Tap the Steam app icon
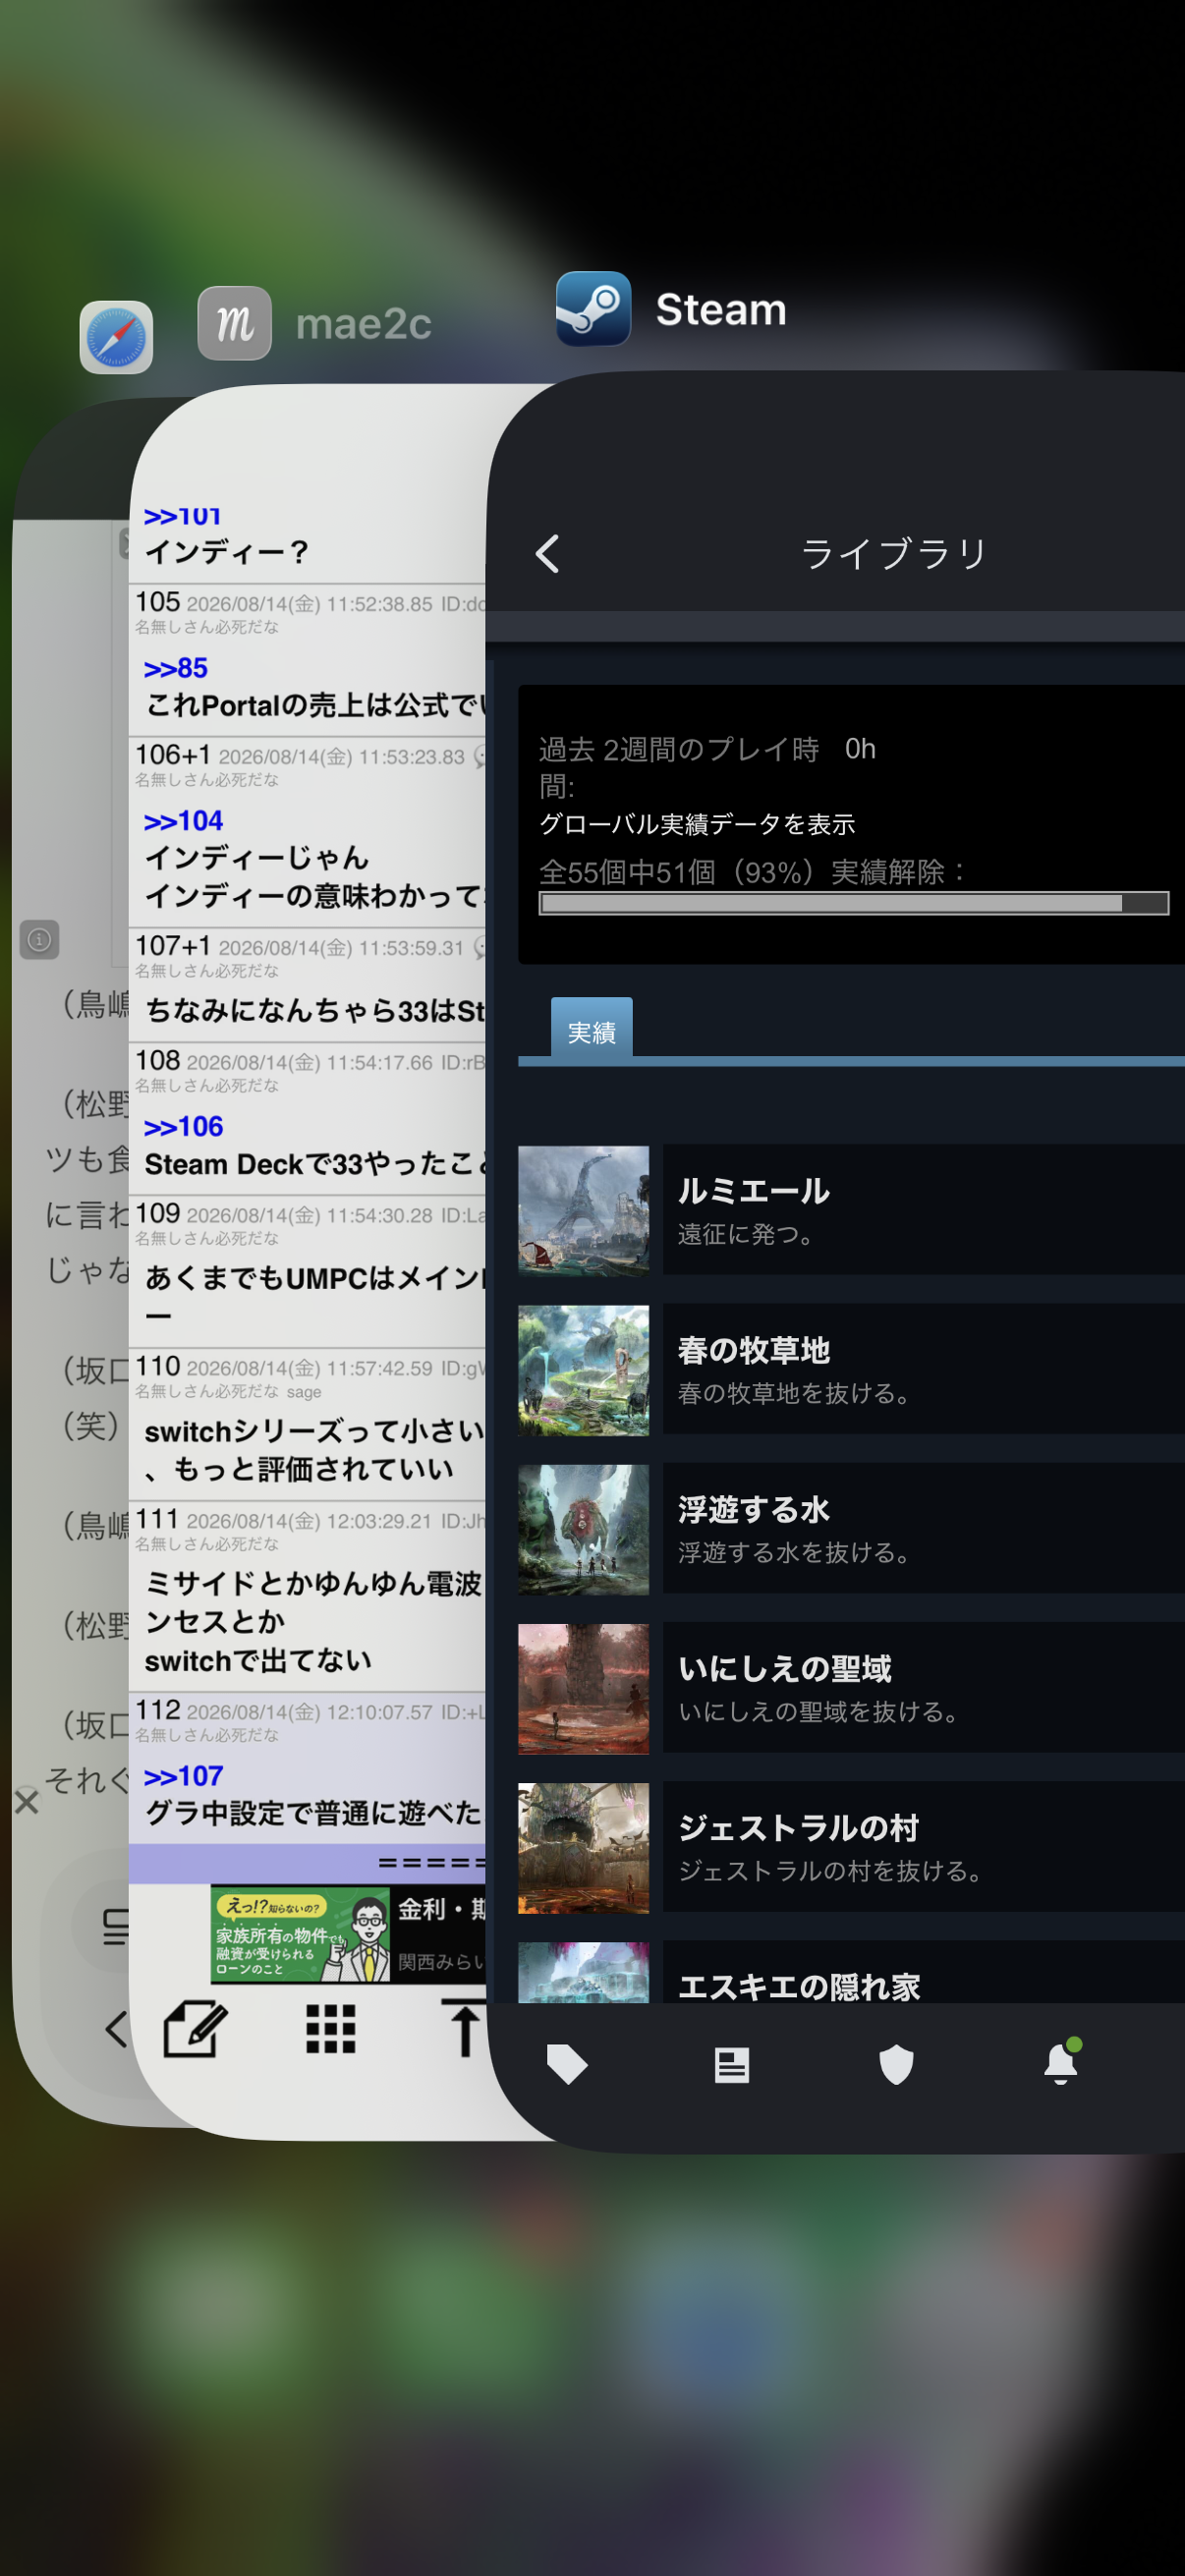This screenshot has height=2576, width=1185. [593, 309]
